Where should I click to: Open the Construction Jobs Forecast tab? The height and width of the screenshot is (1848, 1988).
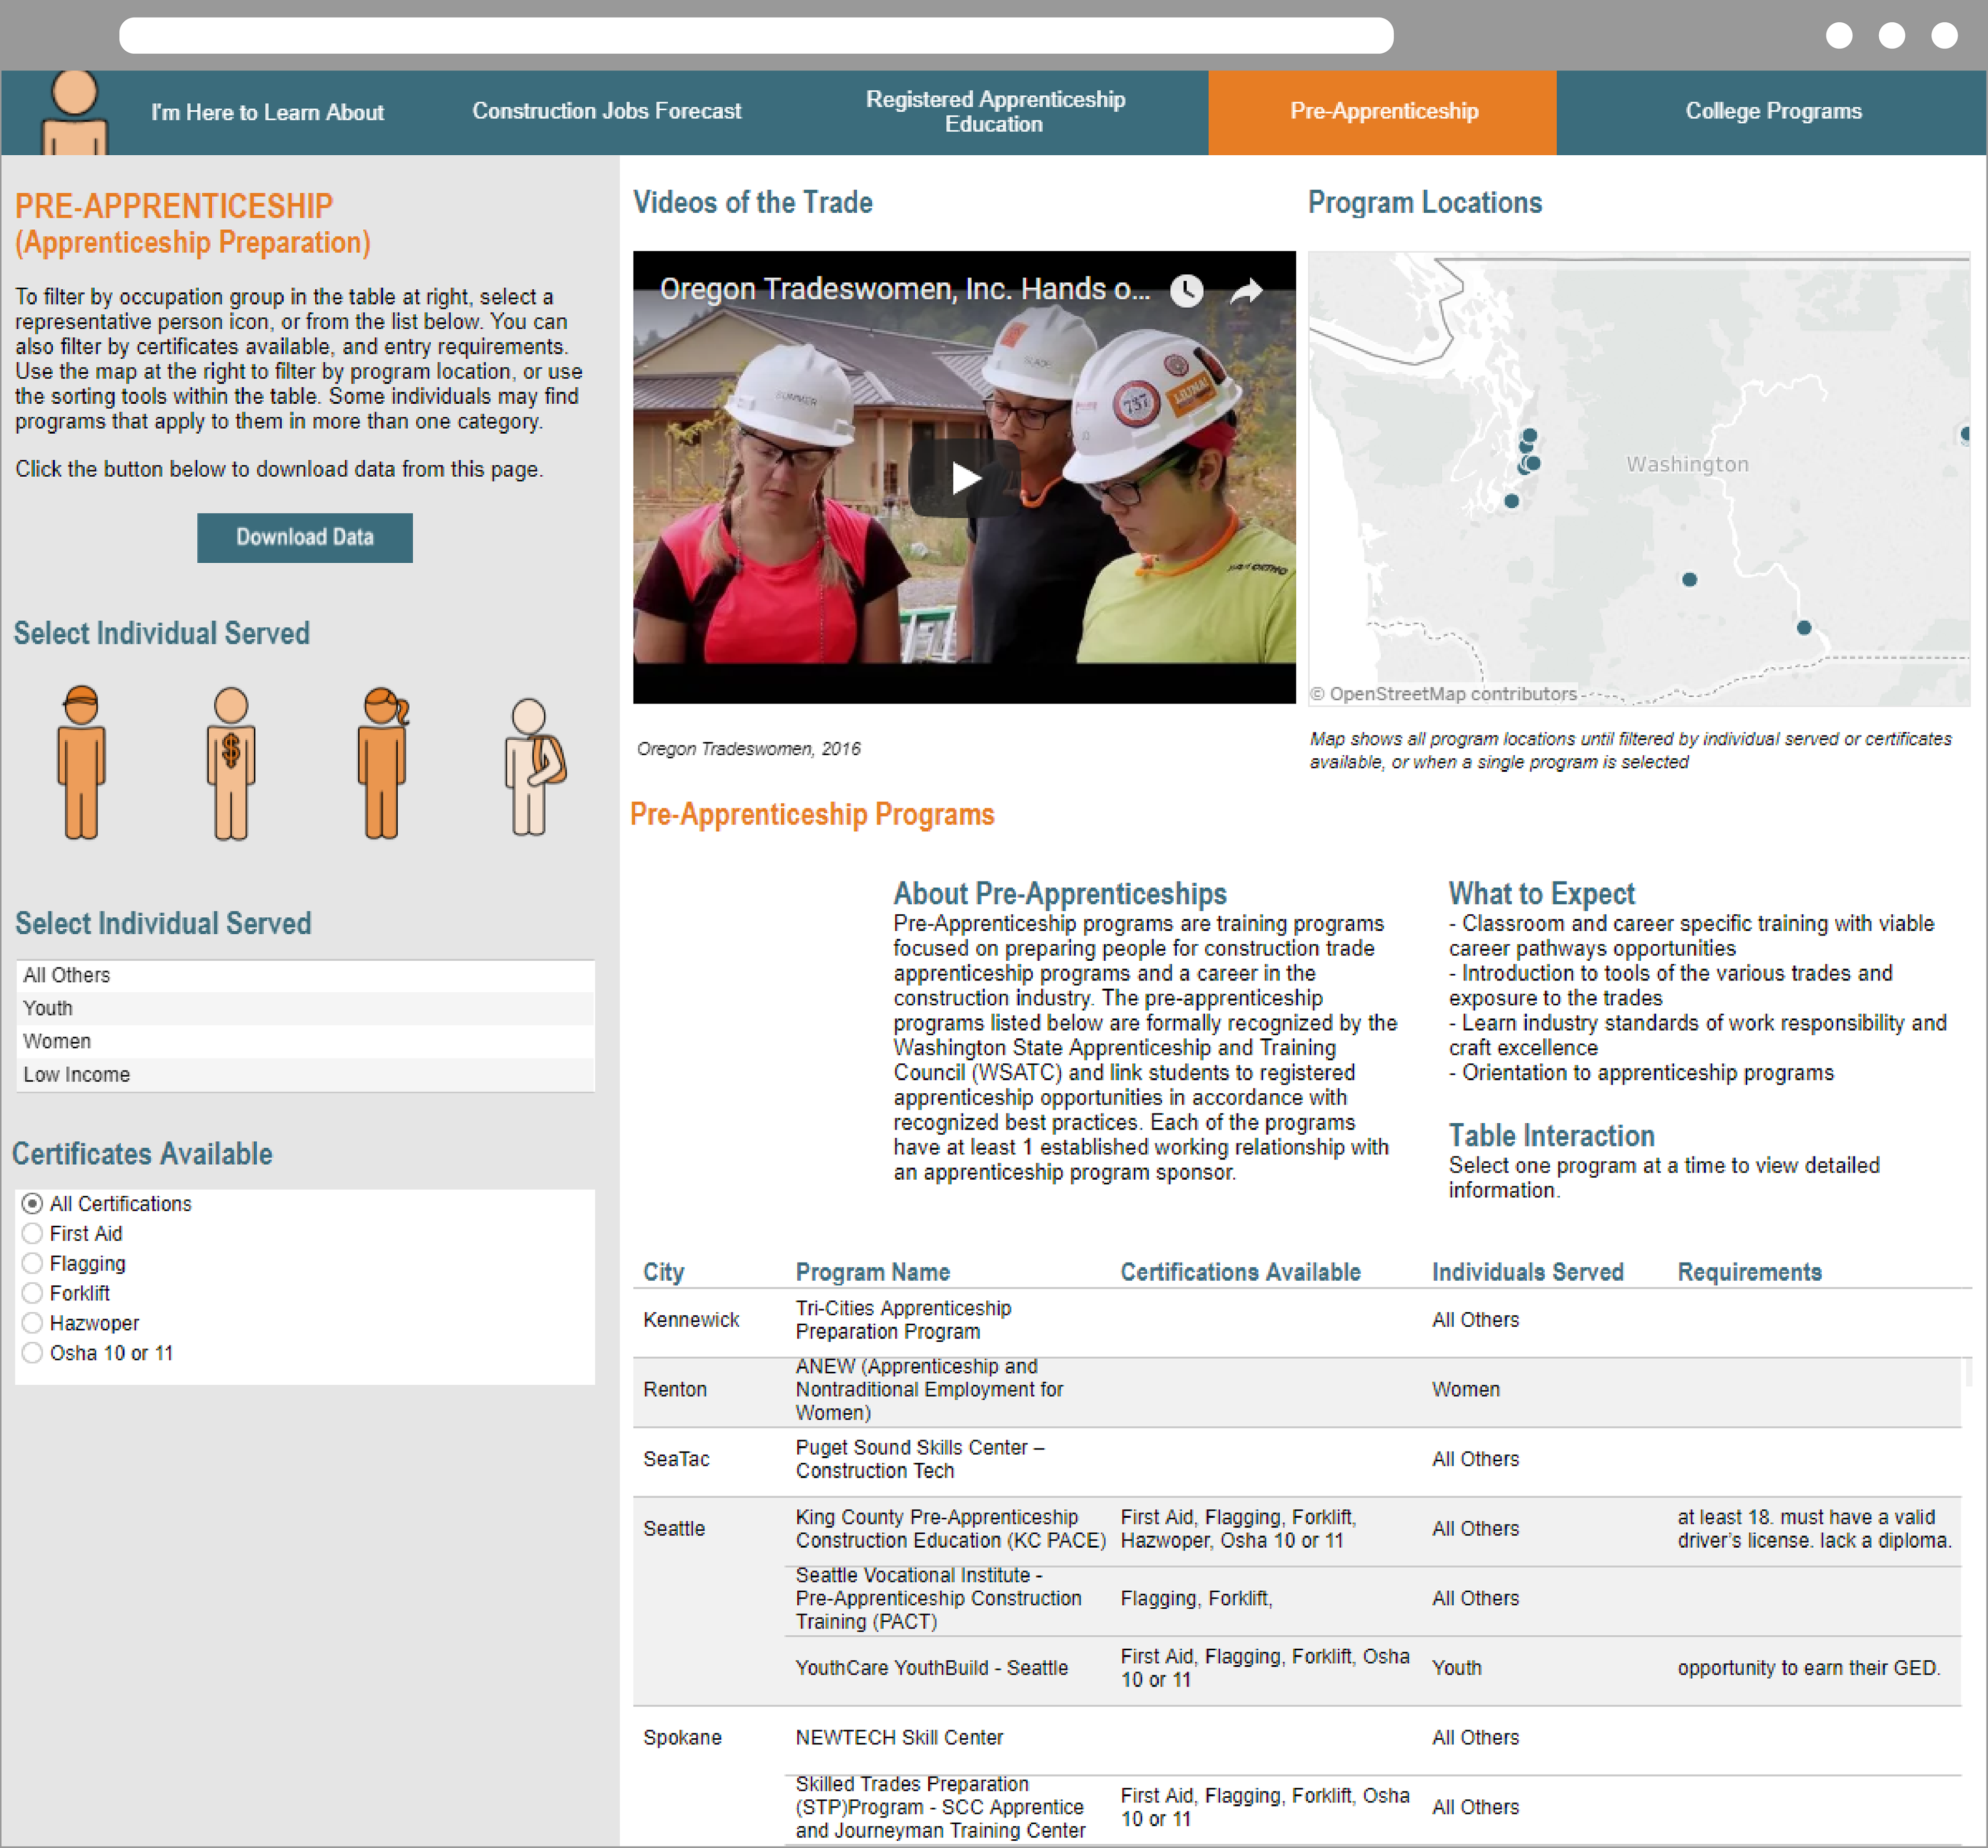[606, 111]
